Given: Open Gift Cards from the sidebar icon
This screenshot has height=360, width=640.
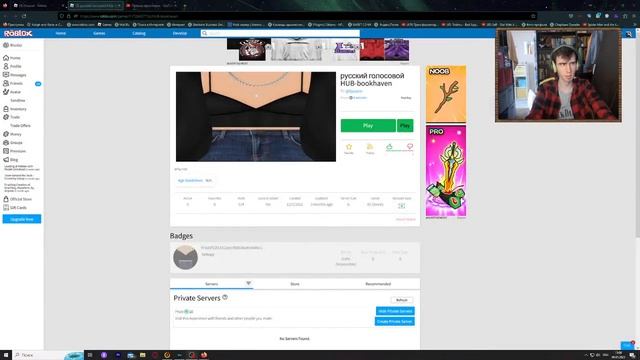Looking at the screenshot, I should tap(6, 207).
